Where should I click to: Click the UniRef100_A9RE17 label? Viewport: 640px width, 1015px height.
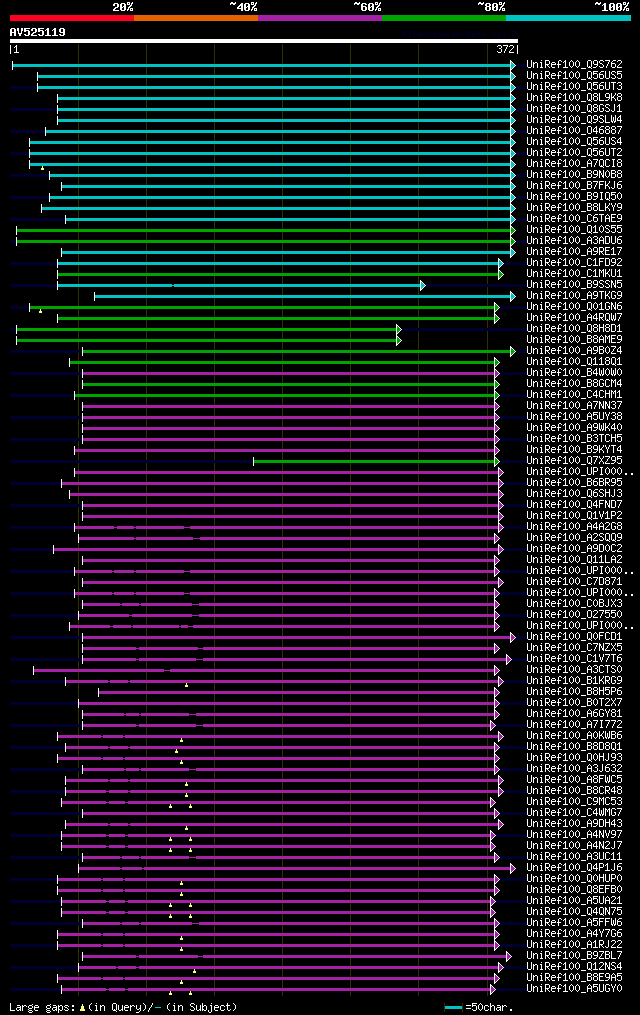575,252
